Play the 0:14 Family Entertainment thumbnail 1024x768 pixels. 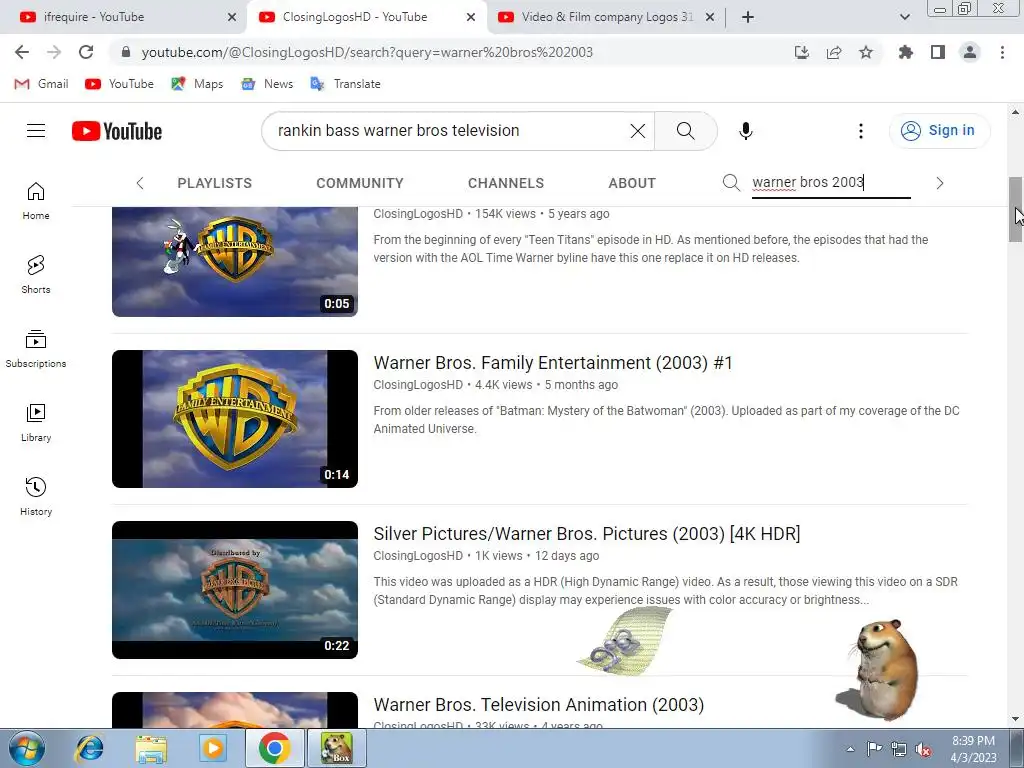pyautogui.click(x=235, y=419)
